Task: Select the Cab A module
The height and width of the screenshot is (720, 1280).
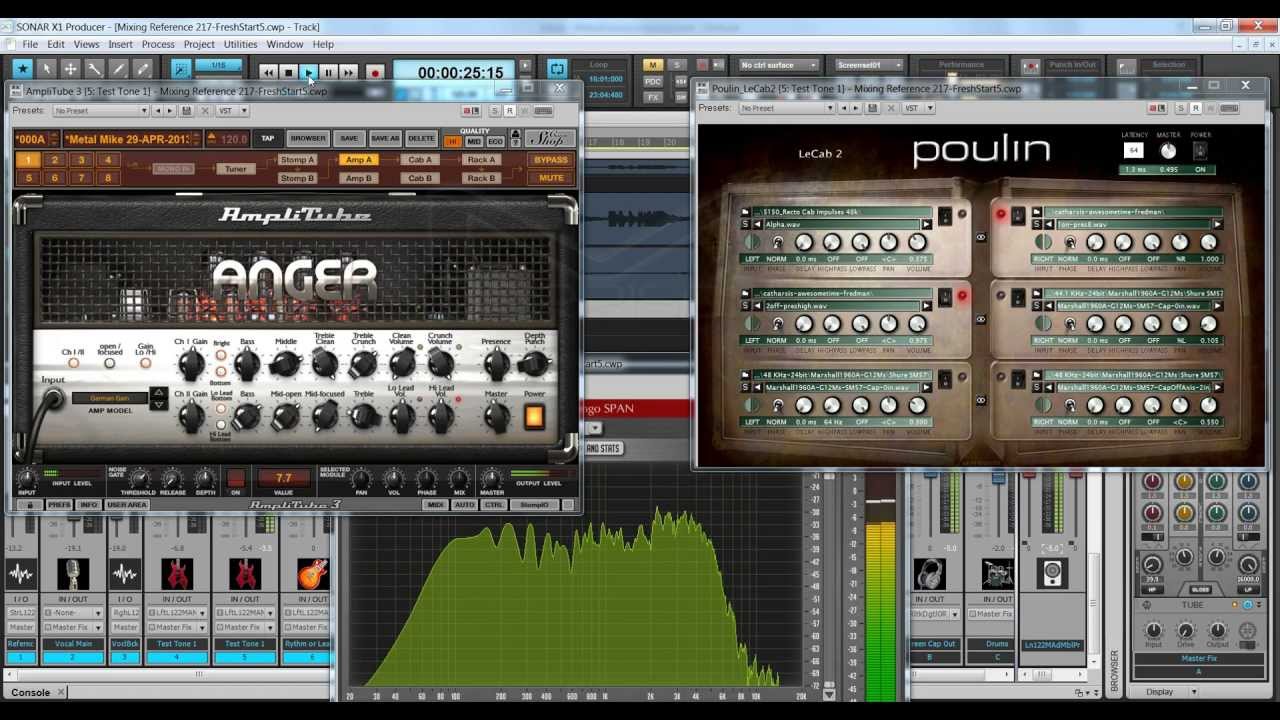Action: pos(420,160)
